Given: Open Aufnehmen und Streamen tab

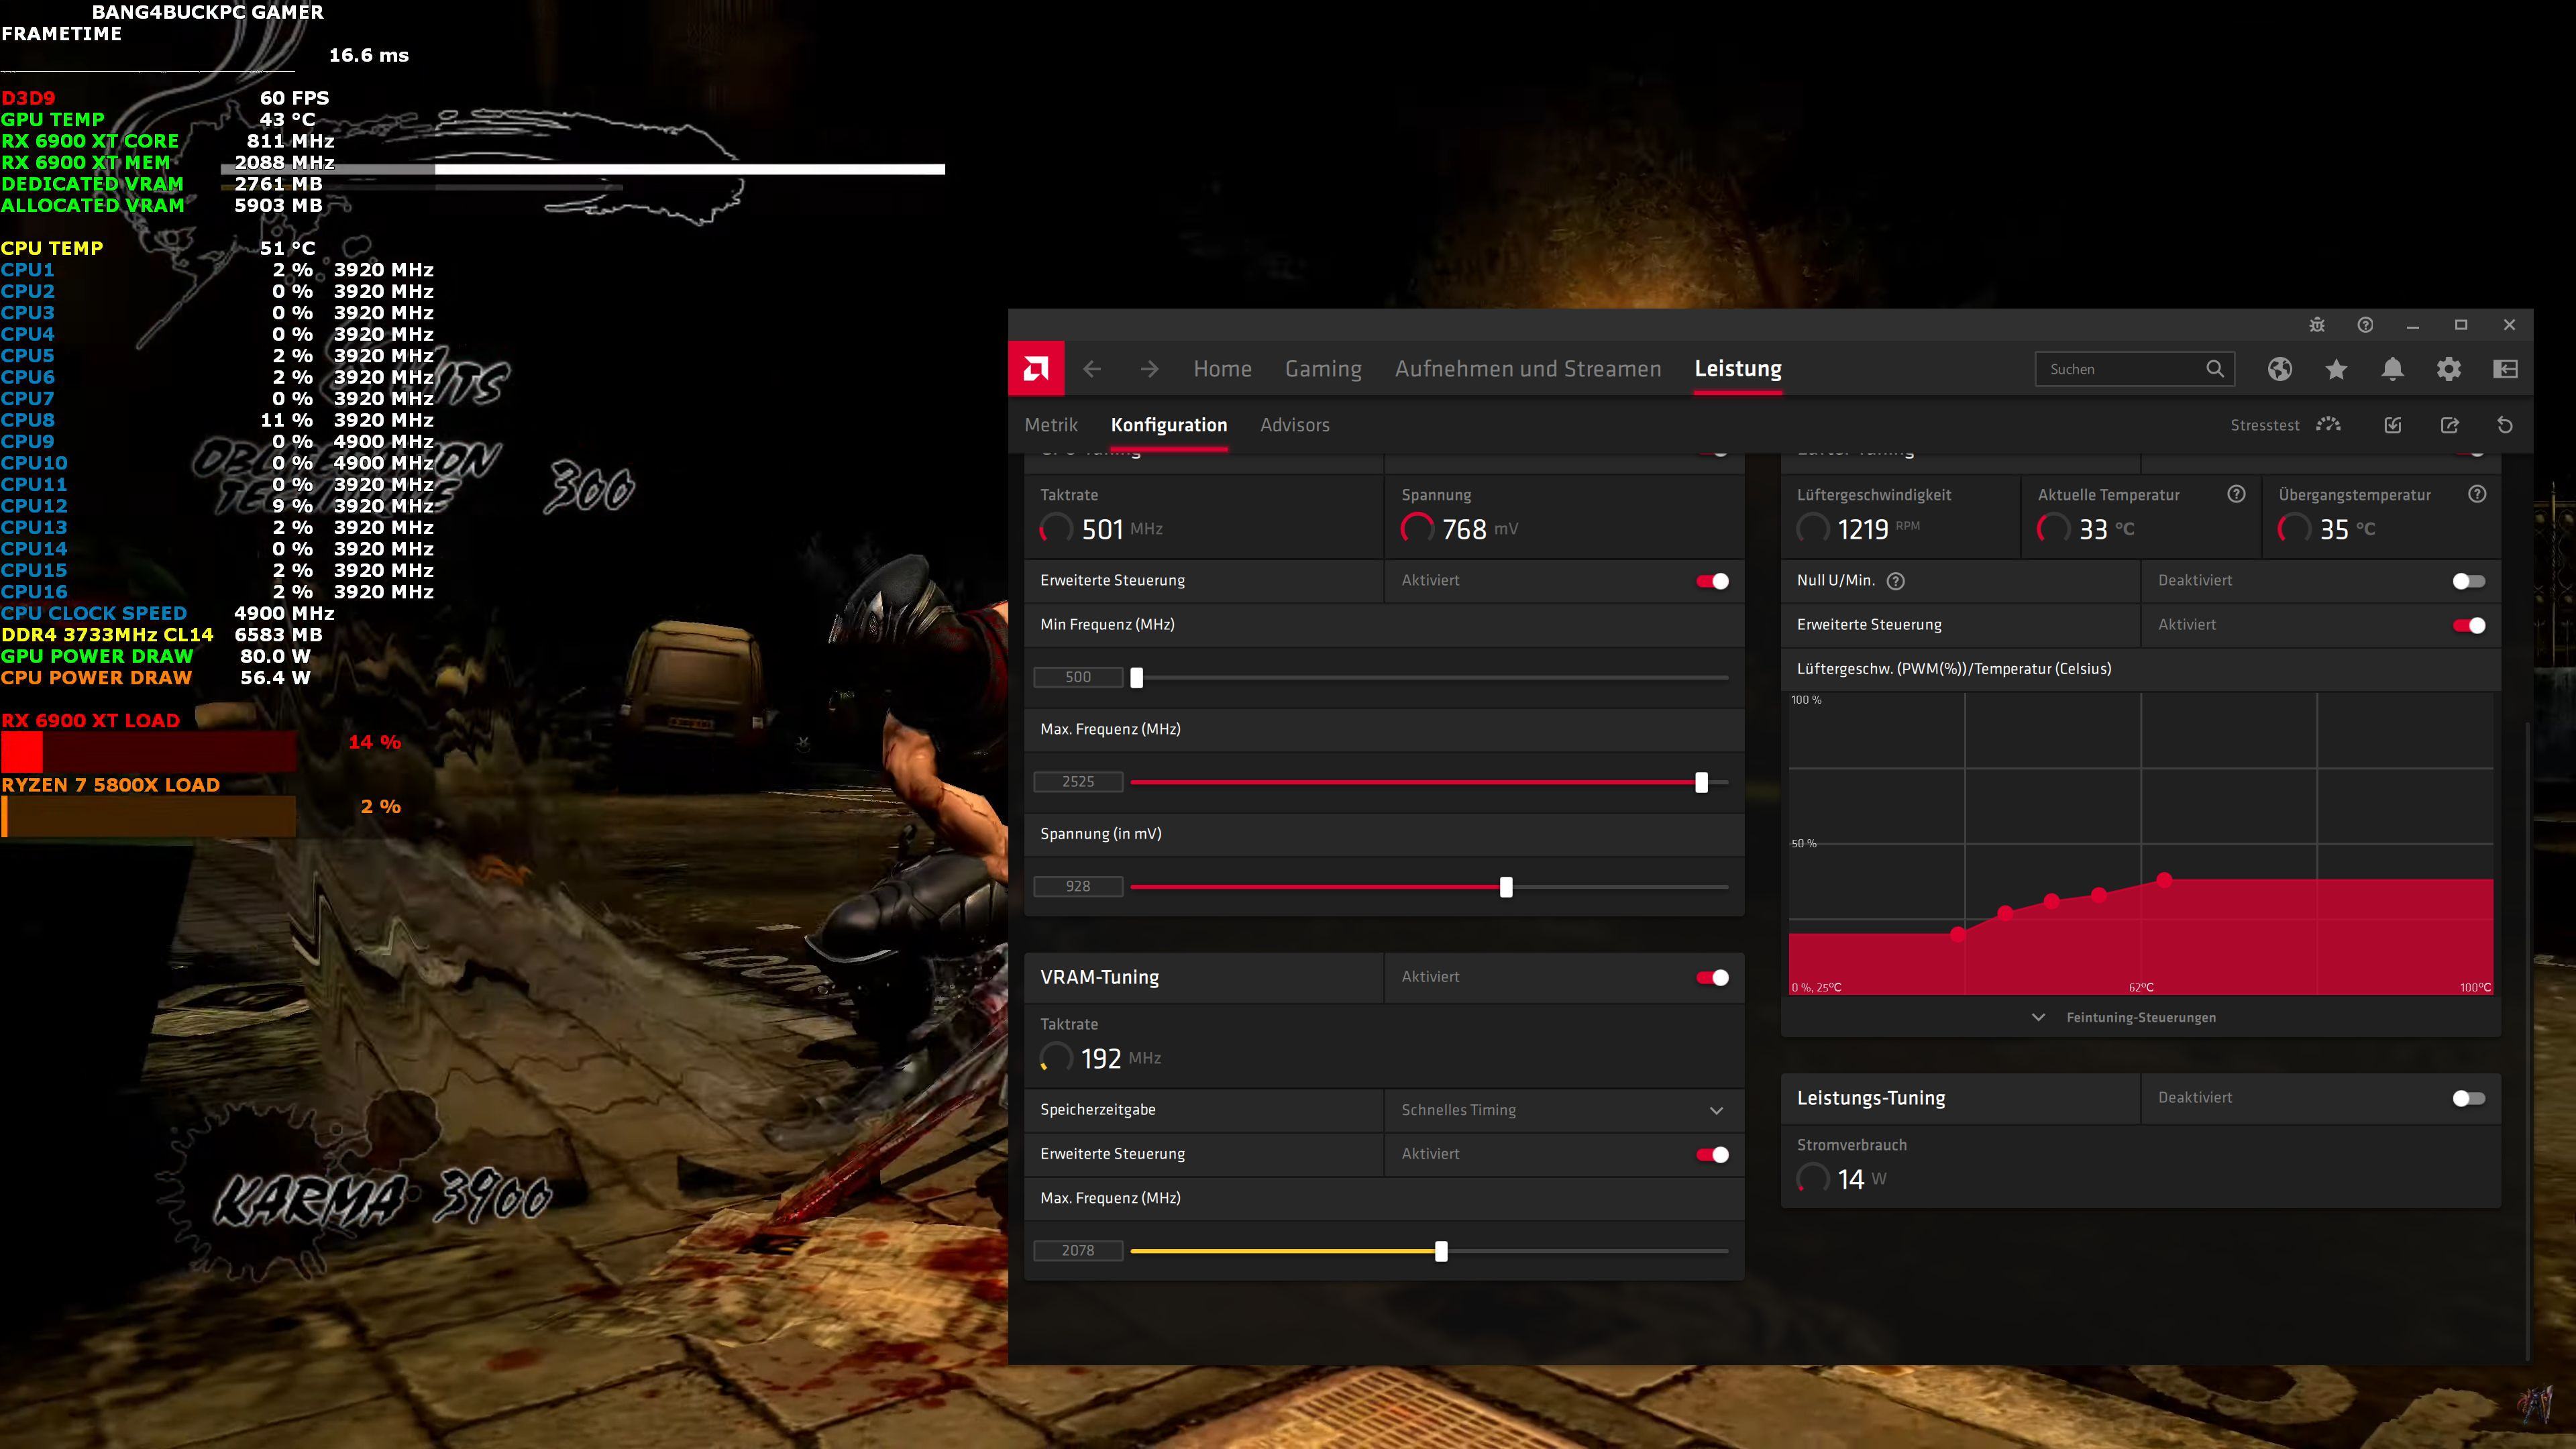Looking at the screenshot, I should point(1528,369).
